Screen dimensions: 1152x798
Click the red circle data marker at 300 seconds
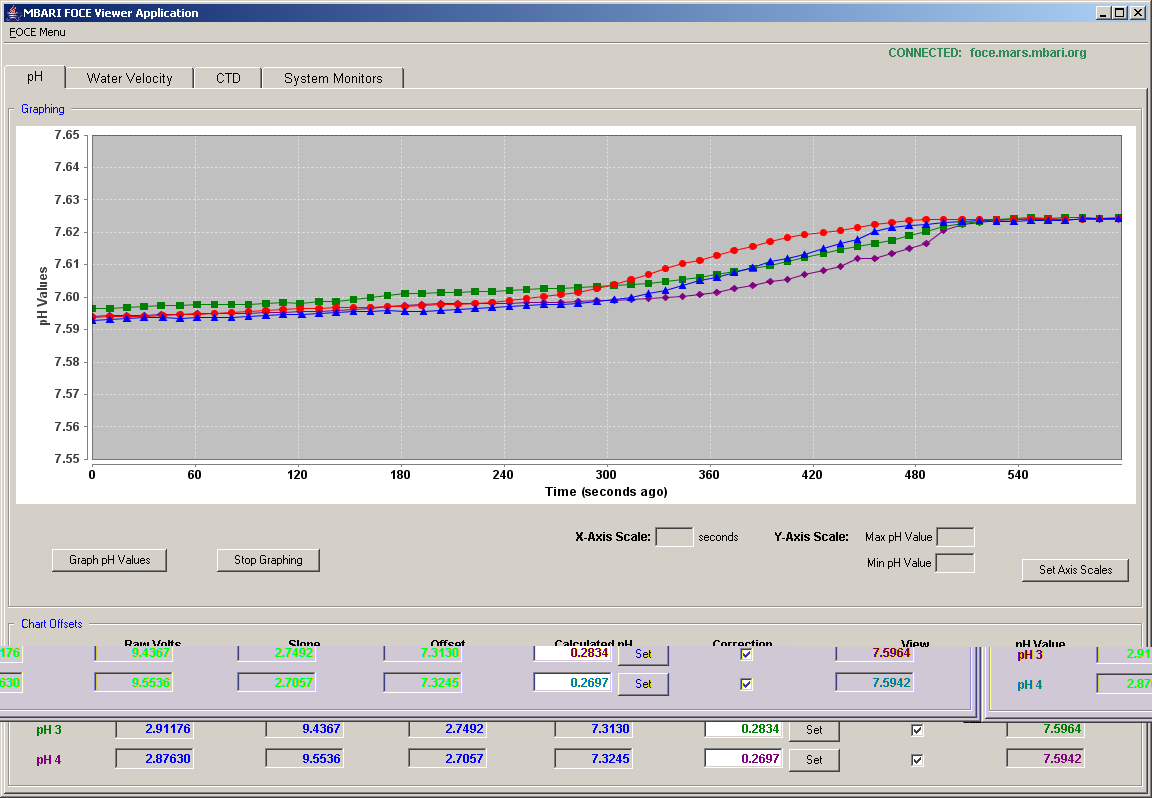coord(614,285)
